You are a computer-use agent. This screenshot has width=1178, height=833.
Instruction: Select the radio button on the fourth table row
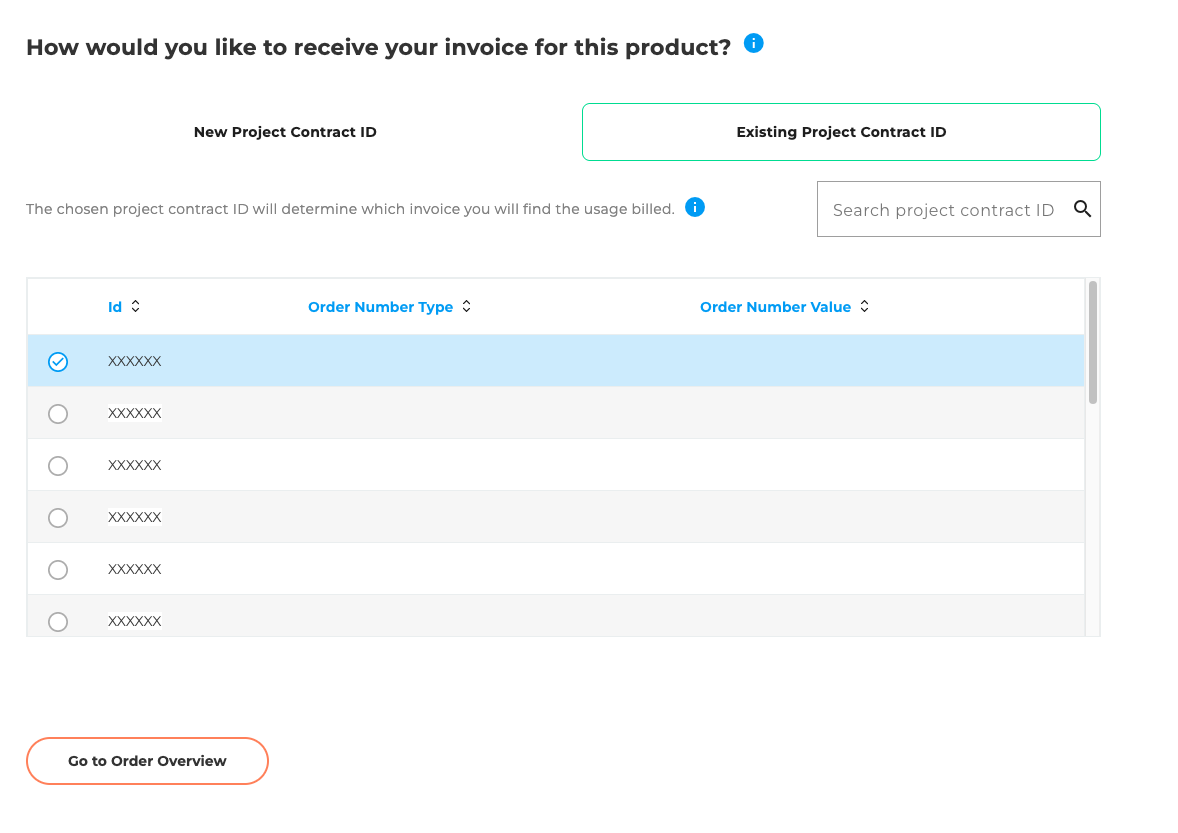tap(57, 517)
